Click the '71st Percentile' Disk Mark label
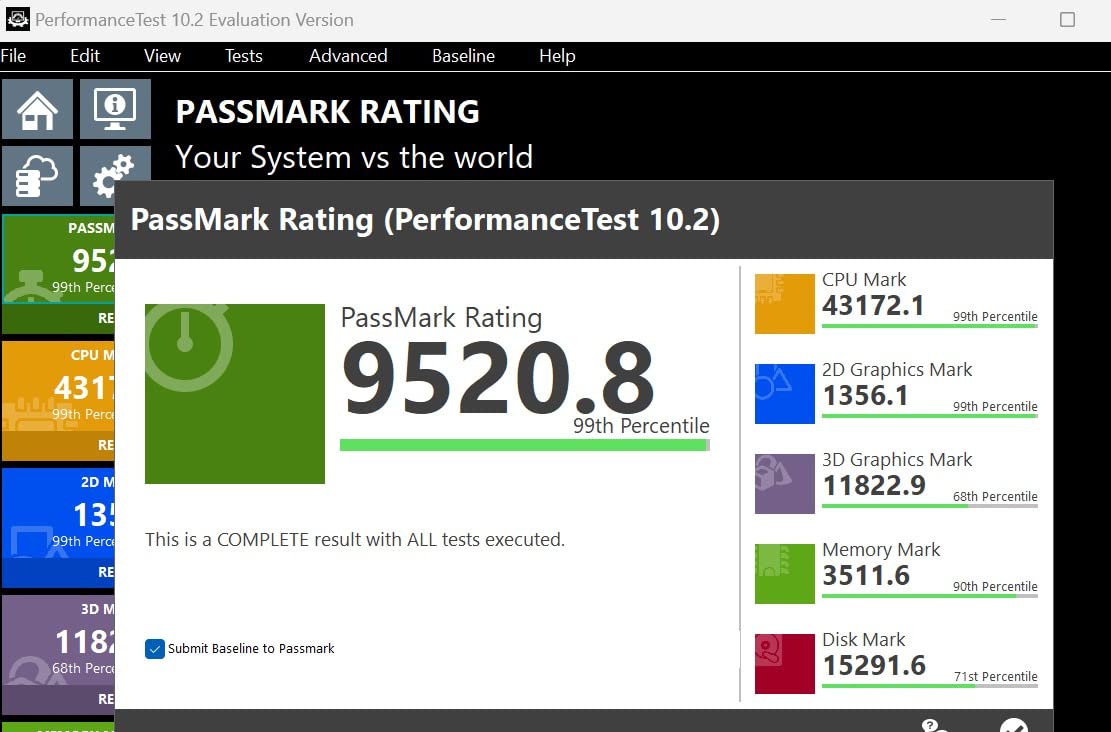The height and width of the screenshot is (732, 1111). click(996, 677)
